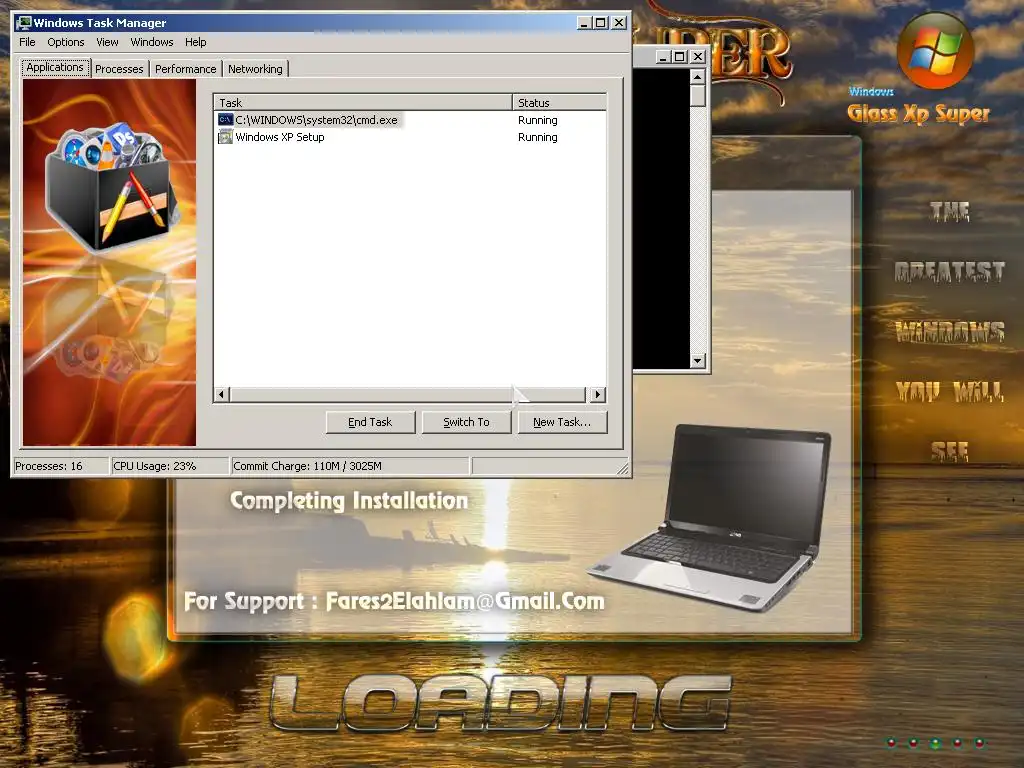Minimize the Task Manager window
This screenshot has height=768, width=1024.
click(585, 23)
